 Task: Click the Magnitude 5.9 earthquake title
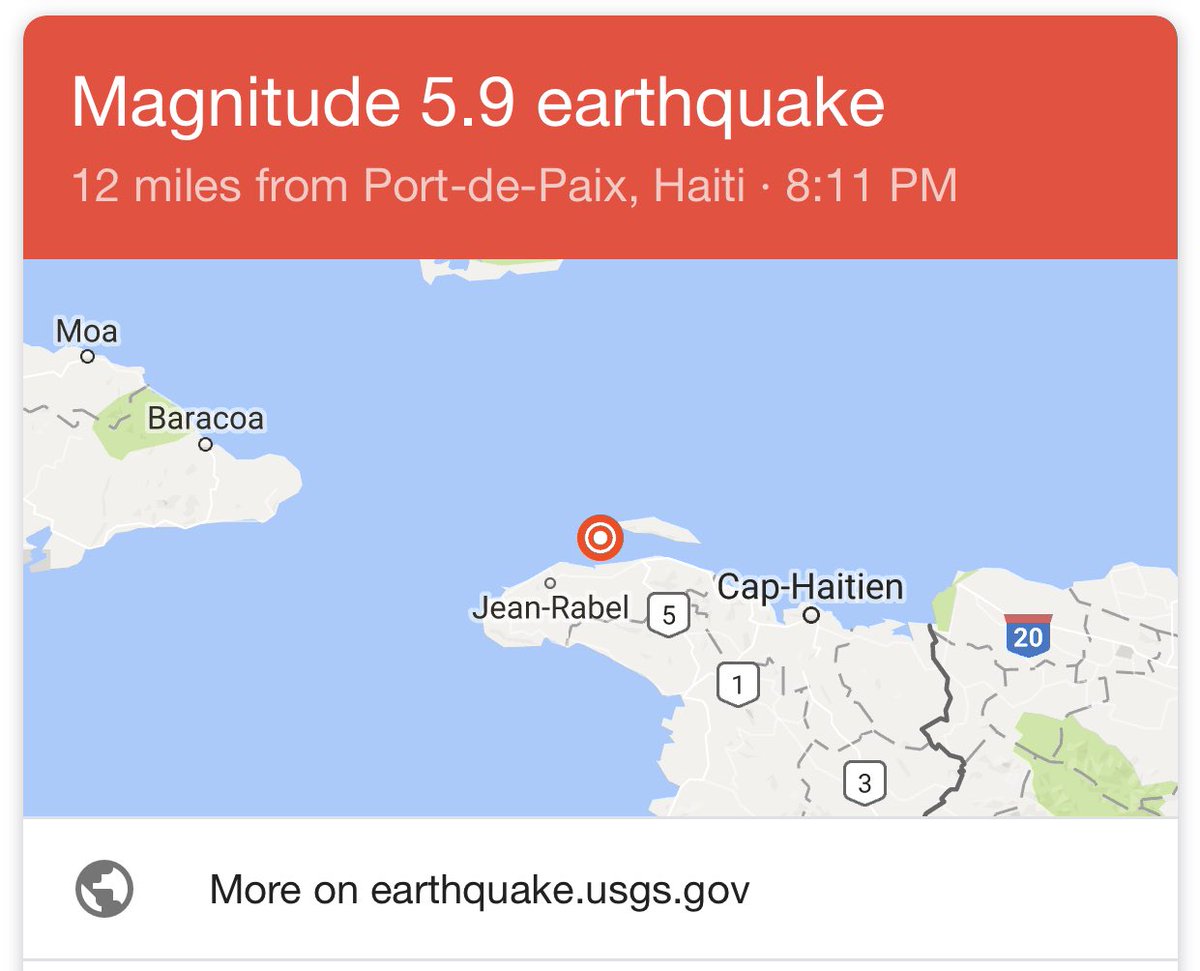478,103
